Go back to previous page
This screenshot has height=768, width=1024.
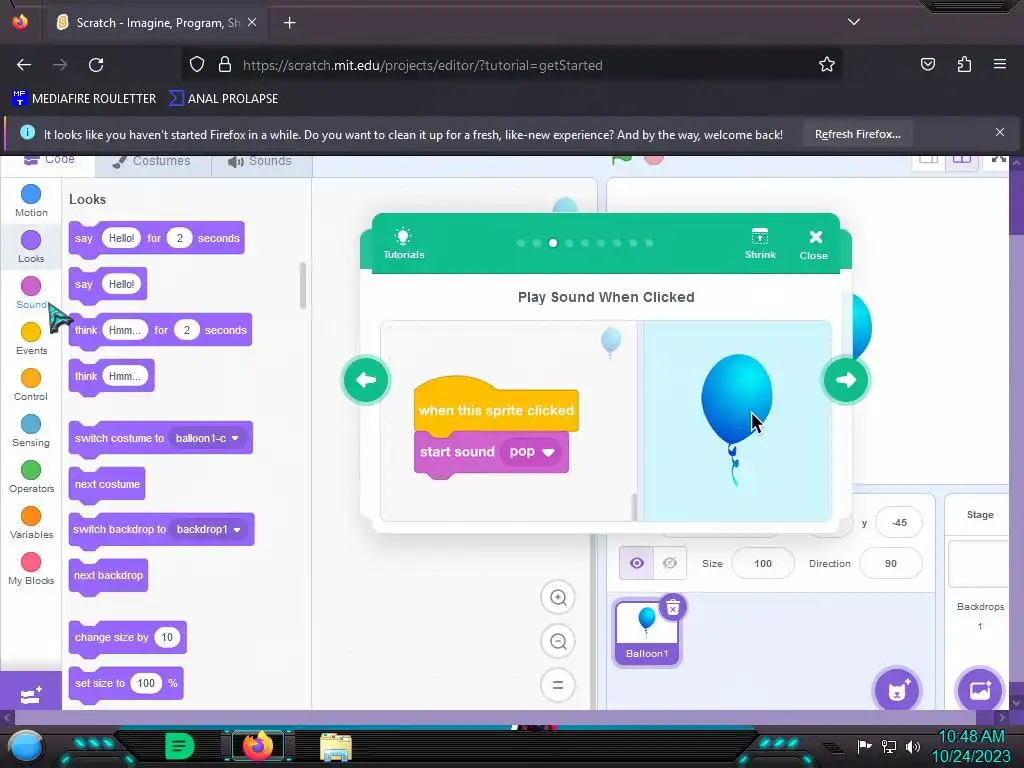[24, 65]
